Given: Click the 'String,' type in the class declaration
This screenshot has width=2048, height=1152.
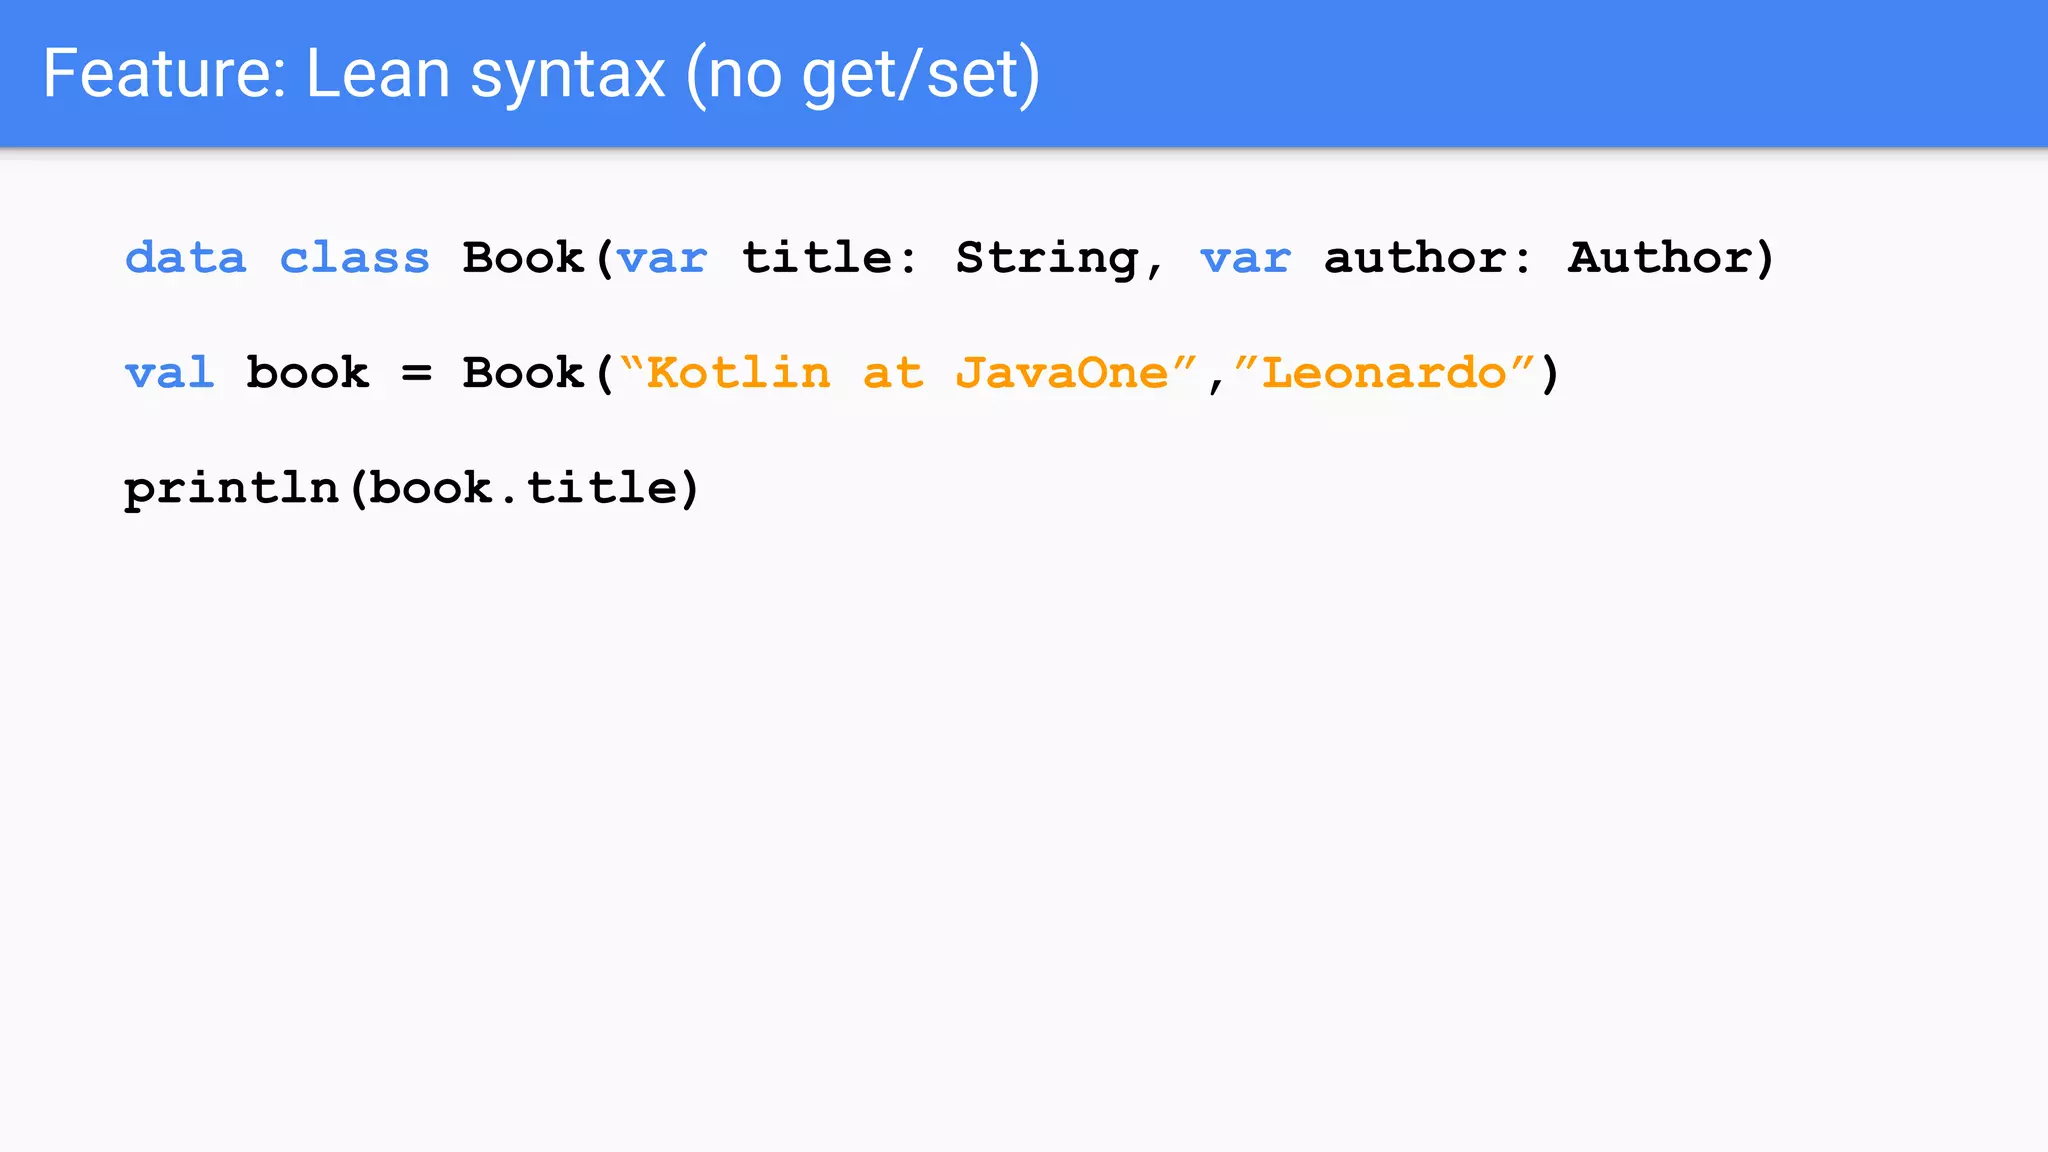Looking at the screenshot, I should (1060, 260).
